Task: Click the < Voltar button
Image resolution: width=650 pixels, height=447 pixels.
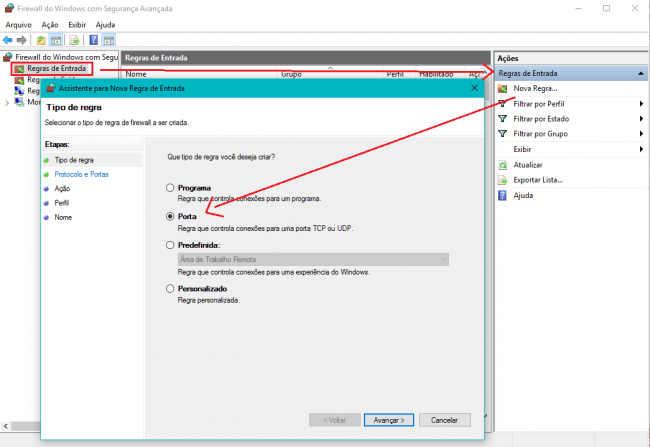Action: pyautogui.click(x=334, y=420)
